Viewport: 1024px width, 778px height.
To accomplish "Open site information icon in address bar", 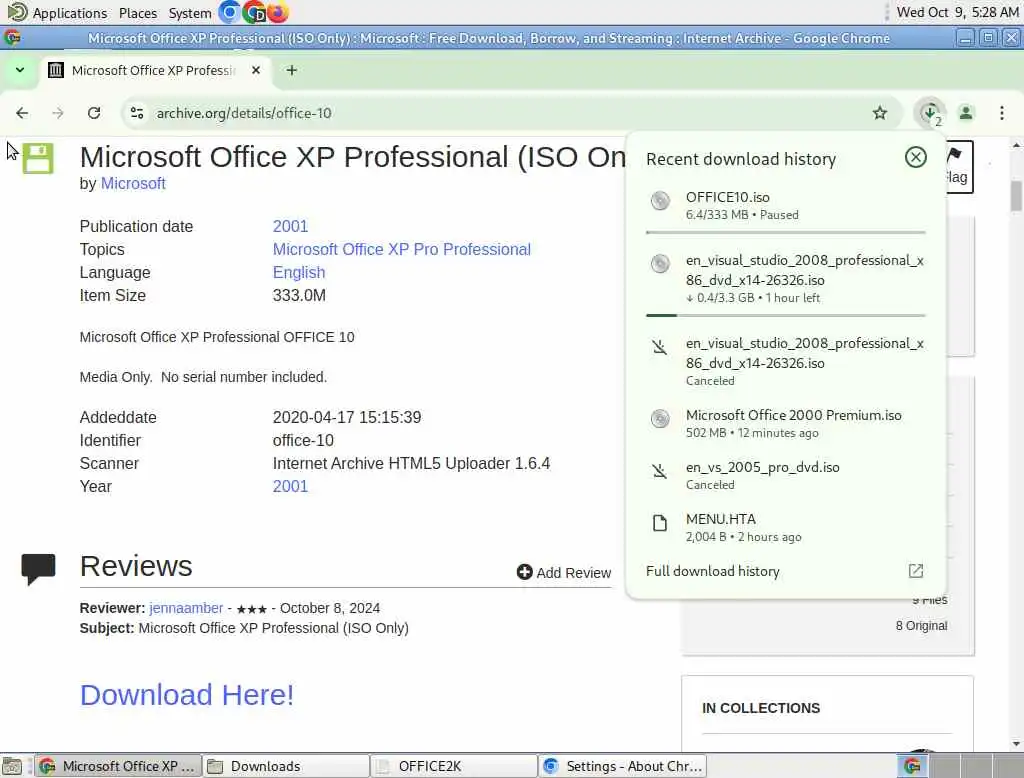I will click(137, 113).
